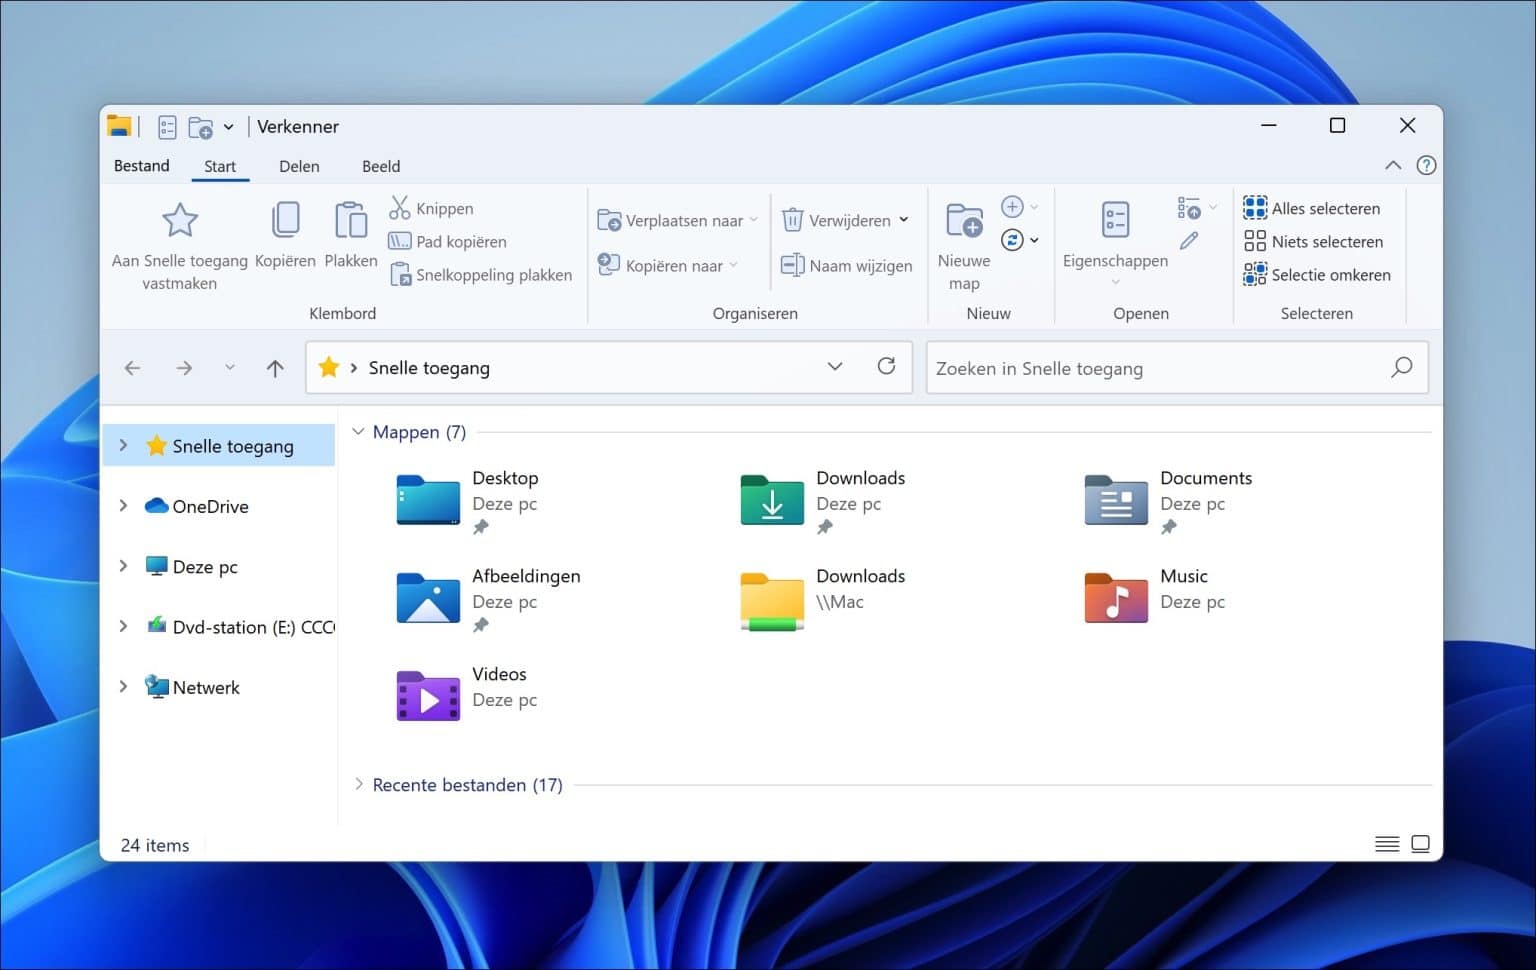The image size is (1536, 970).
Task: Select the Verwijderen trash icon
Action: [x=791, y=220]
